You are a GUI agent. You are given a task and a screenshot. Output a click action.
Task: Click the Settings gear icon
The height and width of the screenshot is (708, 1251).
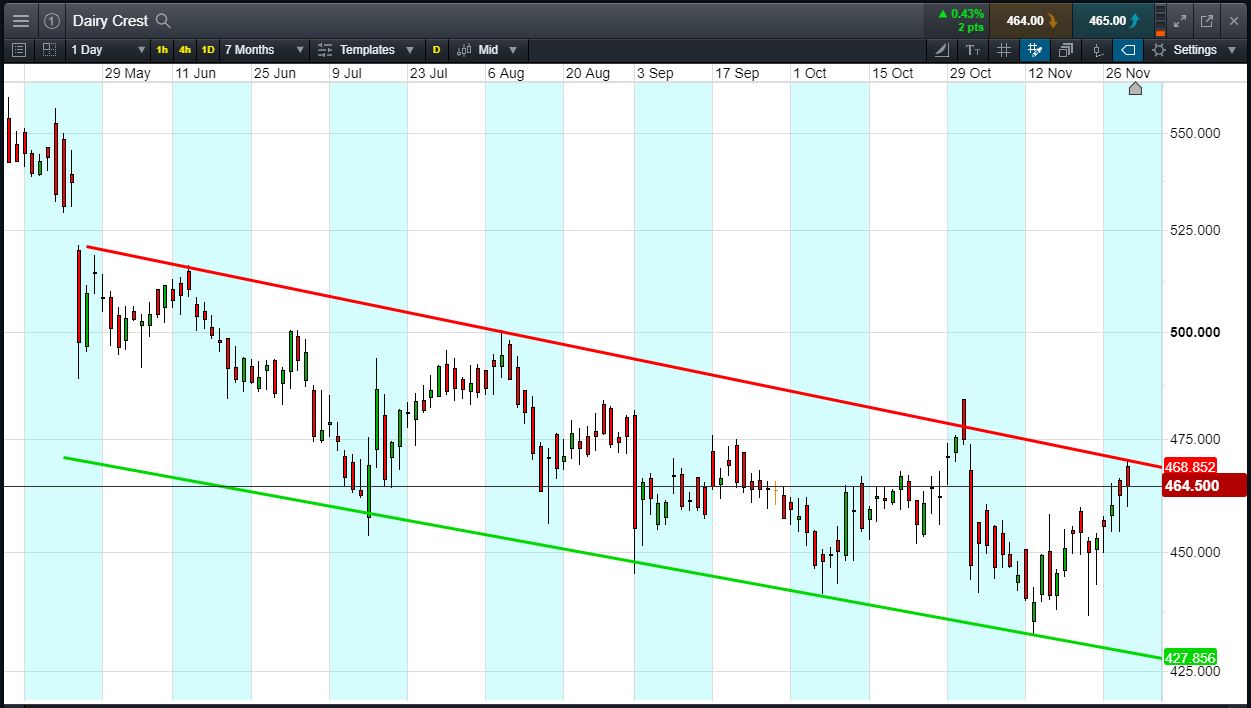pyautogui.click(x=1159, y=49)
